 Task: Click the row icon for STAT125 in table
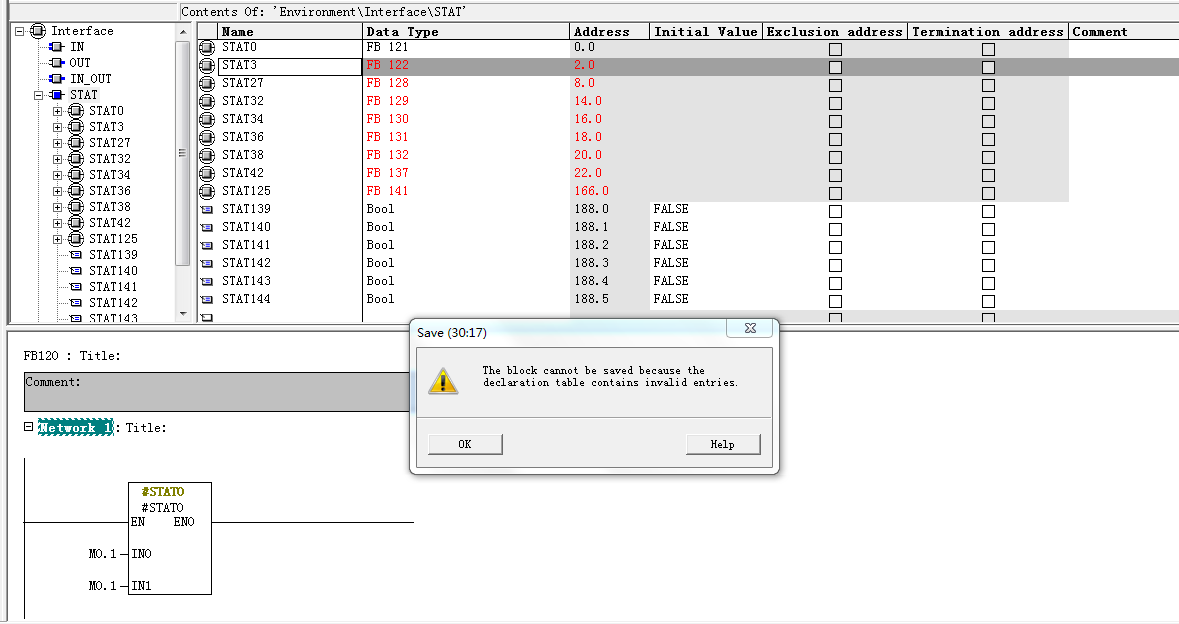click(207, 191)
